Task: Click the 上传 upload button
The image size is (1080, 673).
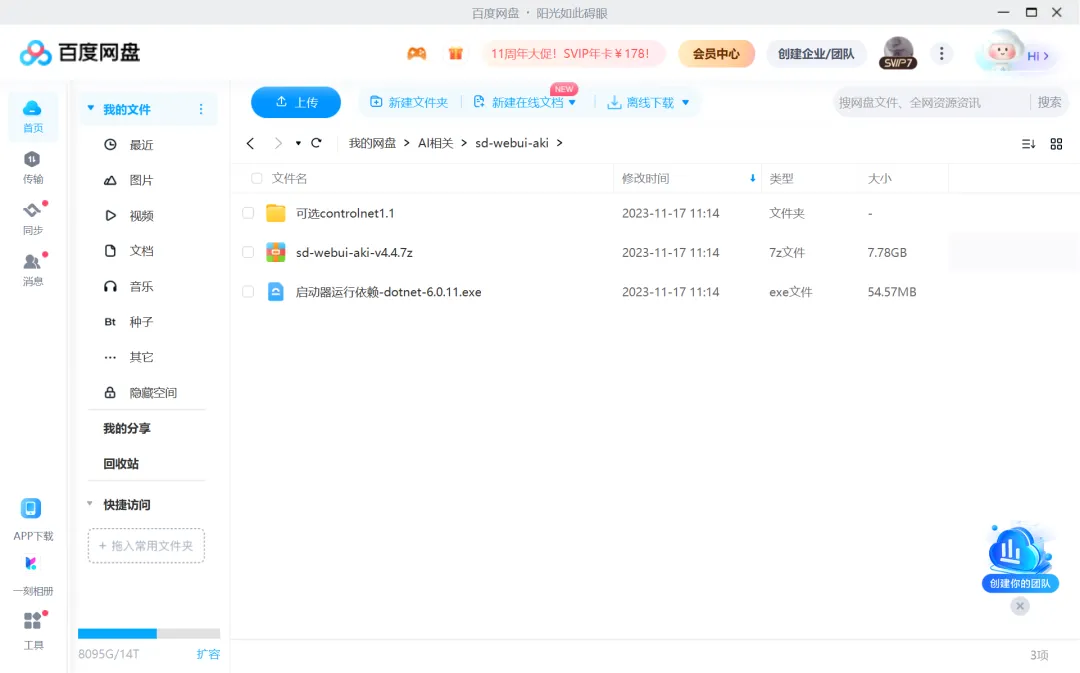Action: click(x=296, y=103)
